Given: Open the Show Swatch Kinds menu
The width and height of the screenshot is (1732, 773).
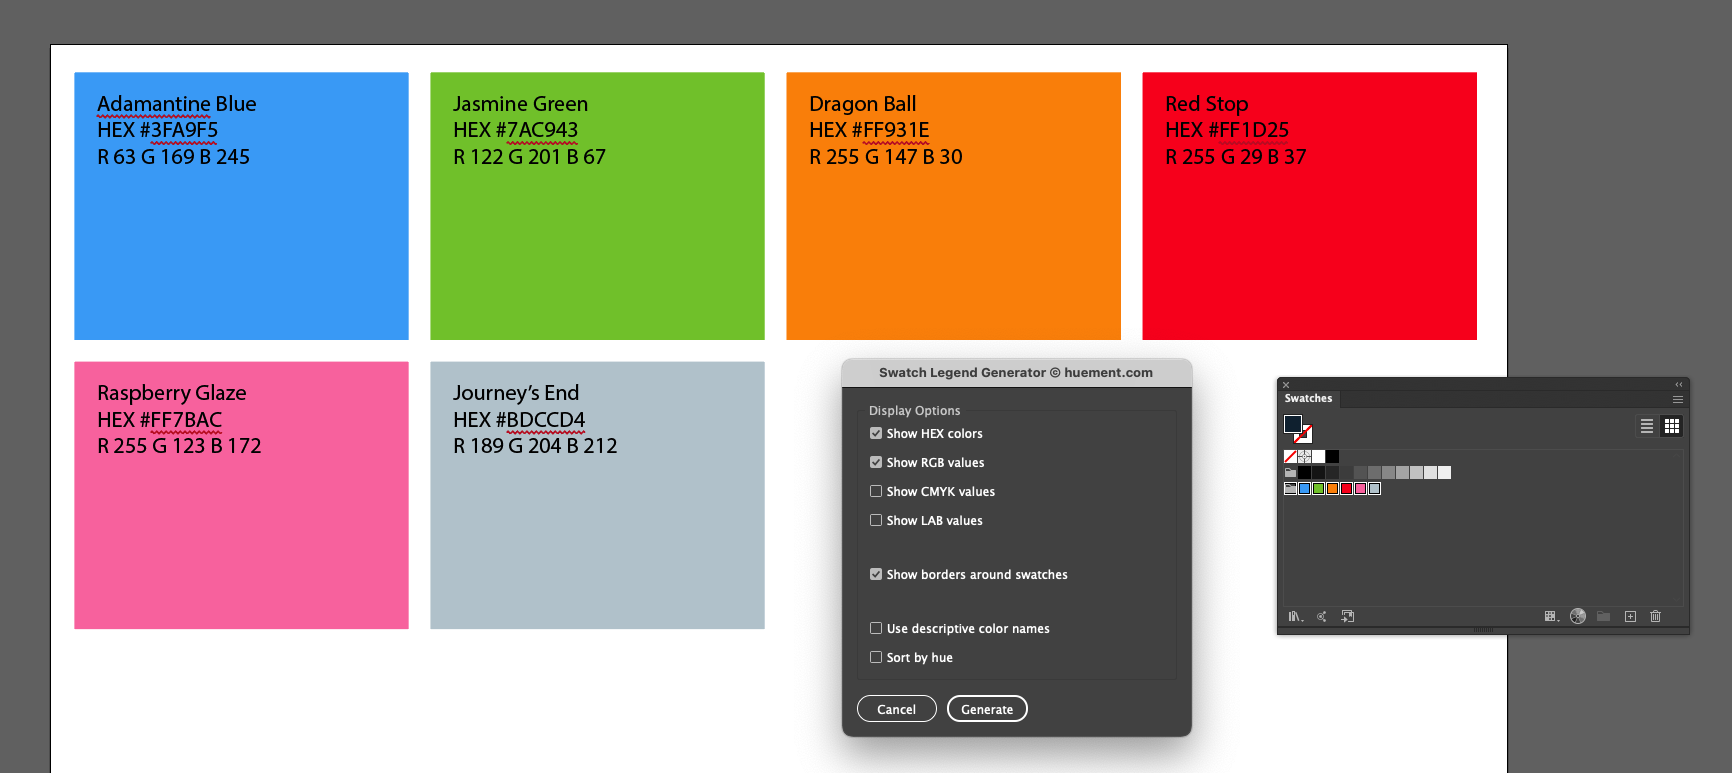Looking at the screenshot, I should (1551, 616).
